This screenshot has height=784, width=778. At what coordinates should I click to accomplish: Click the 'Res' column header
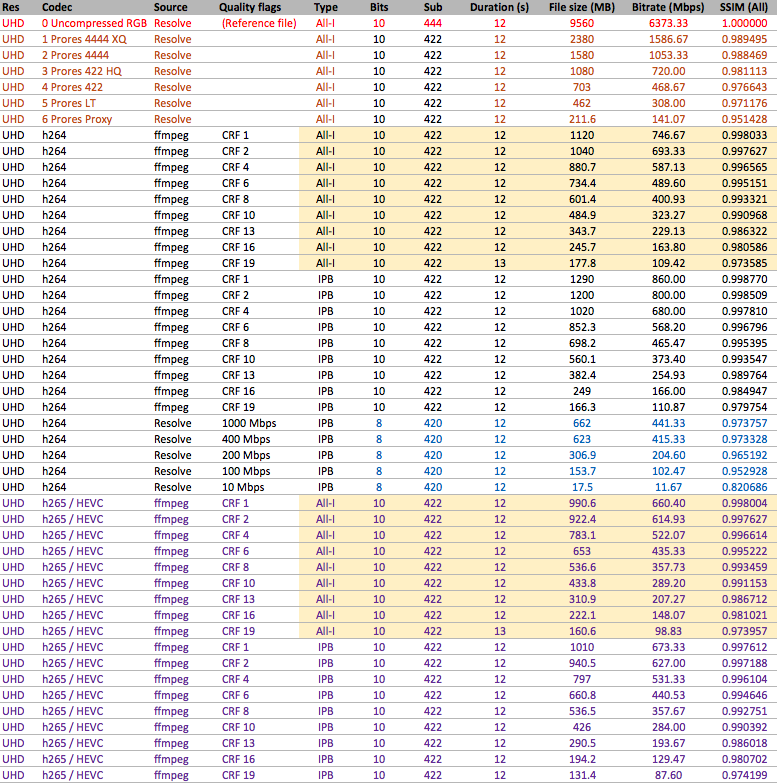11,8
